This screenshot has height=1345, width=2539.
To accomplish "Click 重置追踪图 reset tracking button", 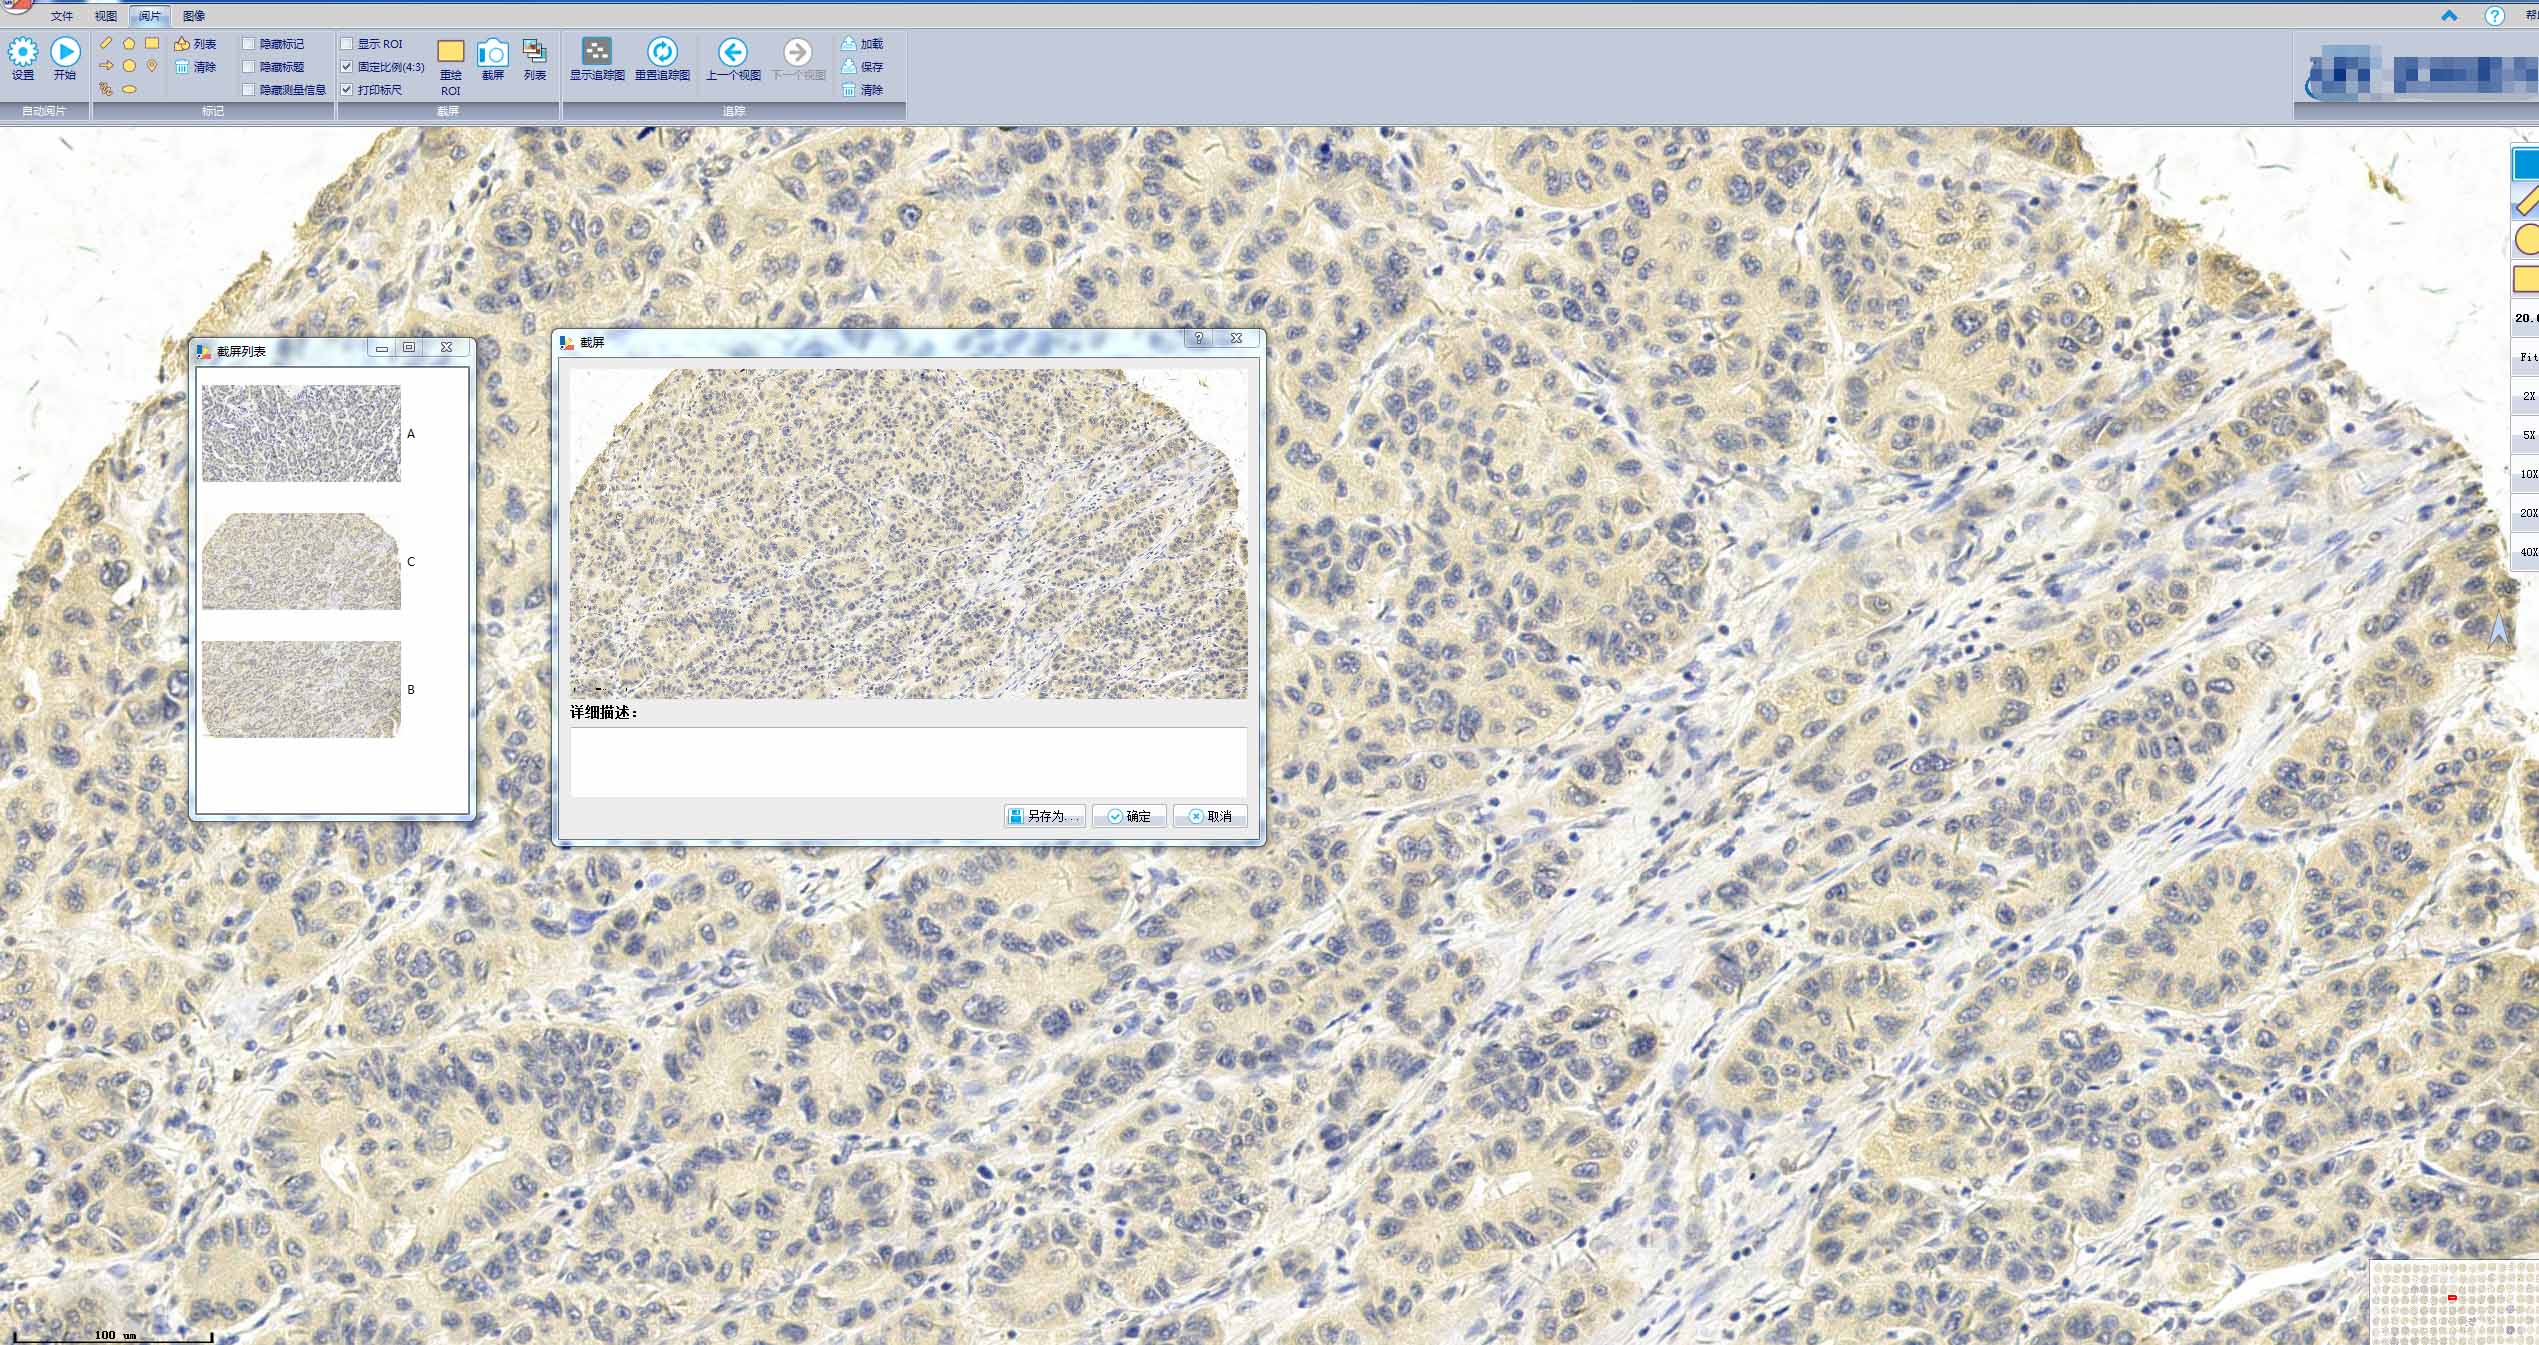I will 662,60.
